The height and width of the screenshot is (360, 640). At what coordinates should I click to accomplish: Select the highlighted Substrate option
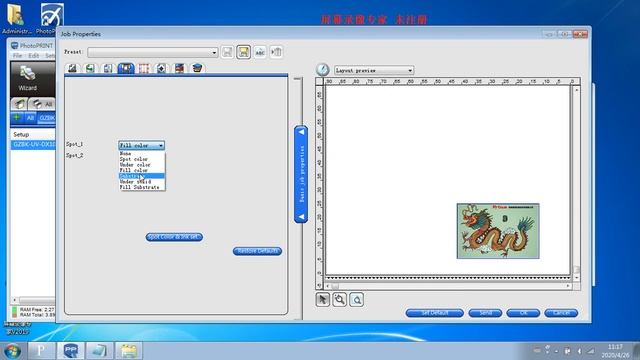[x=142, y=176]
